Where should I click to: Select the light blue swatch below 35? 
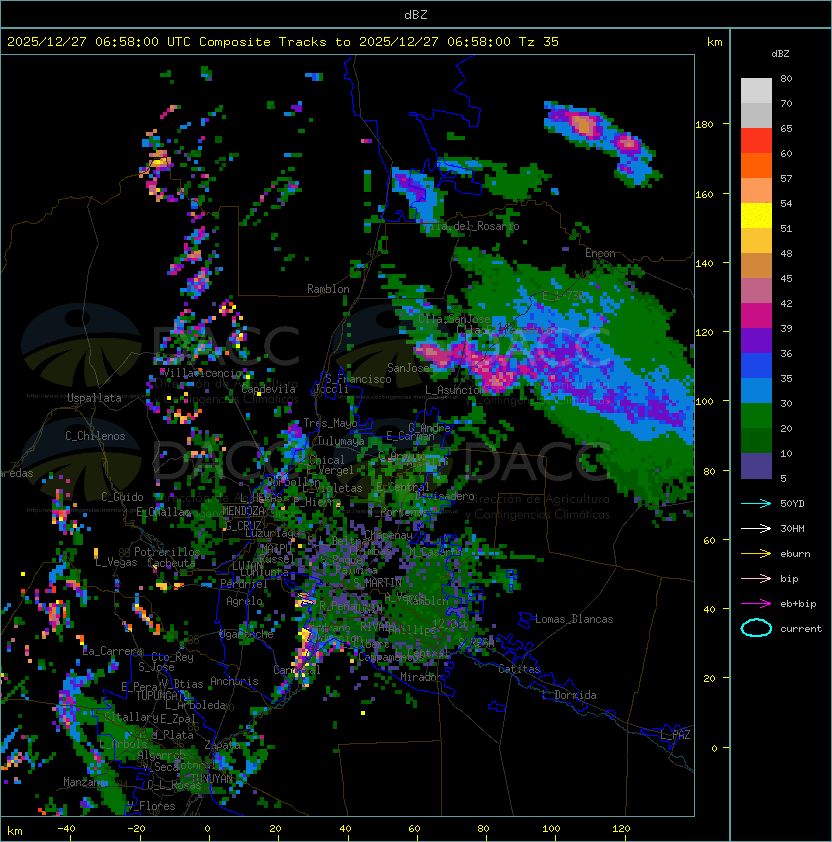[x=756, y=390]
